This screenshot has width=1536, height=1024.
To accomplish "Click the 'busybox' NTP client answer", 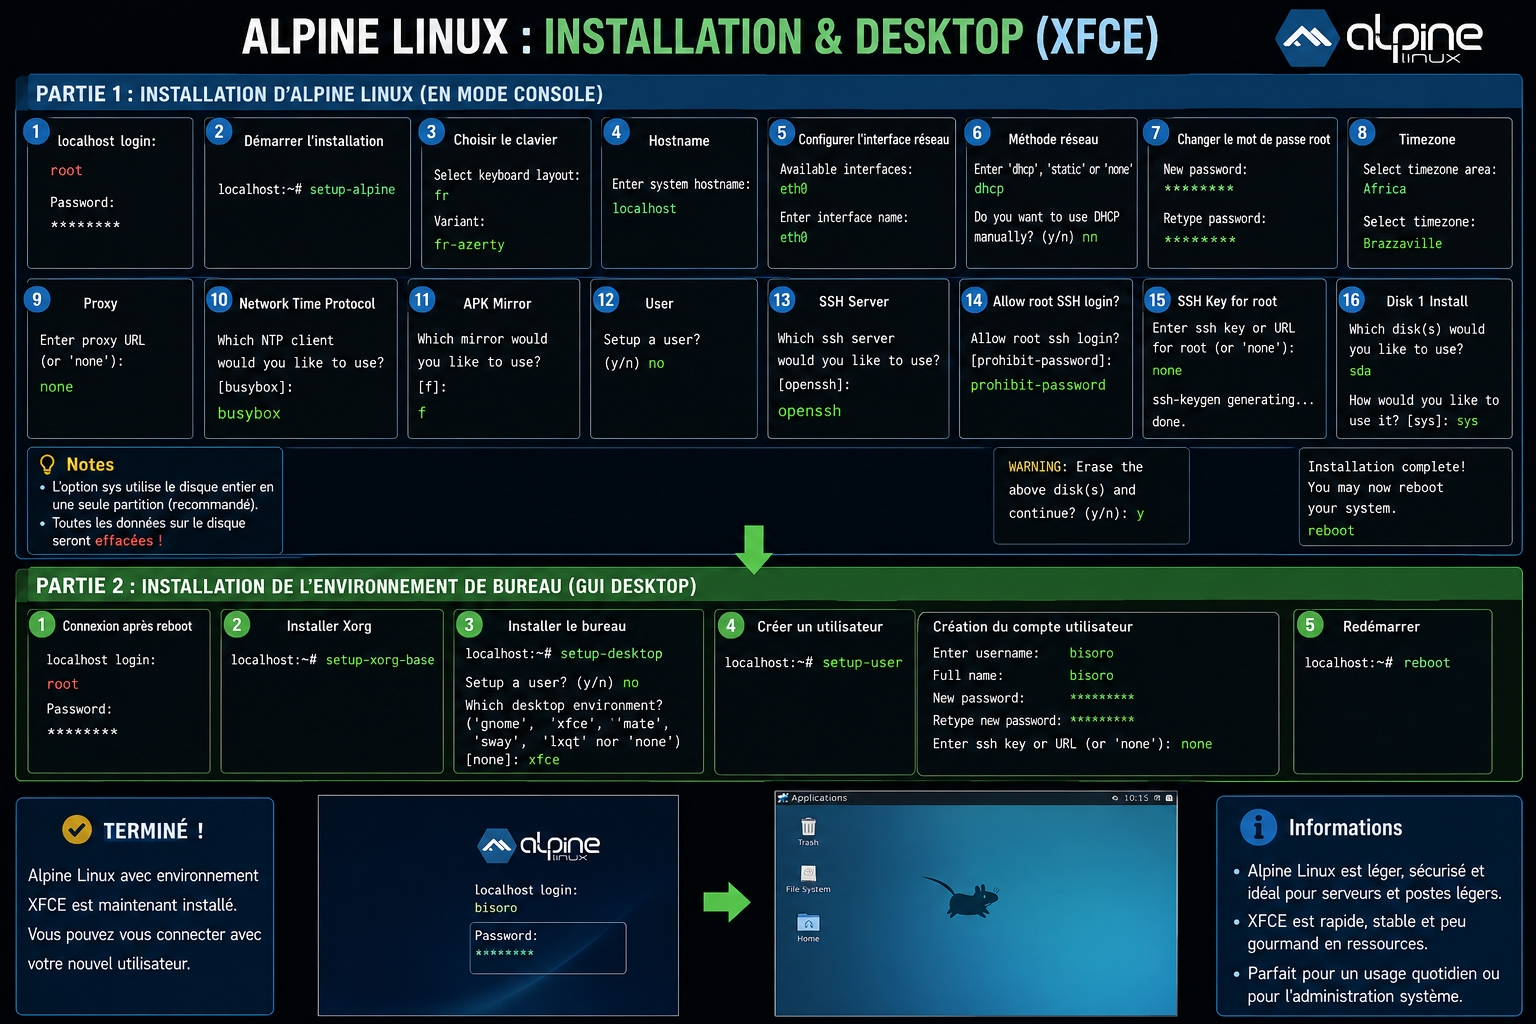I will click(249, 413).
